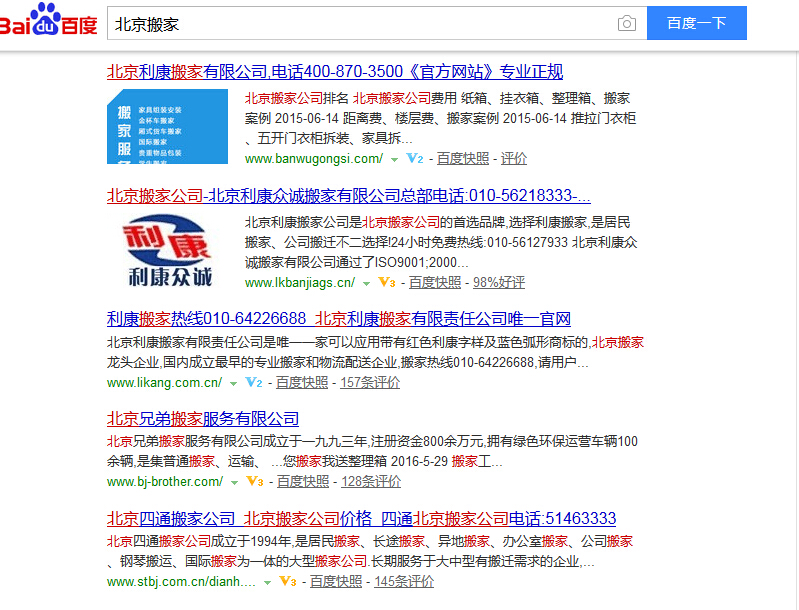Open the 北京兄弟搬家服务有限公司 result title
This screenshot has width=799, height=610.
coord(203,418)
